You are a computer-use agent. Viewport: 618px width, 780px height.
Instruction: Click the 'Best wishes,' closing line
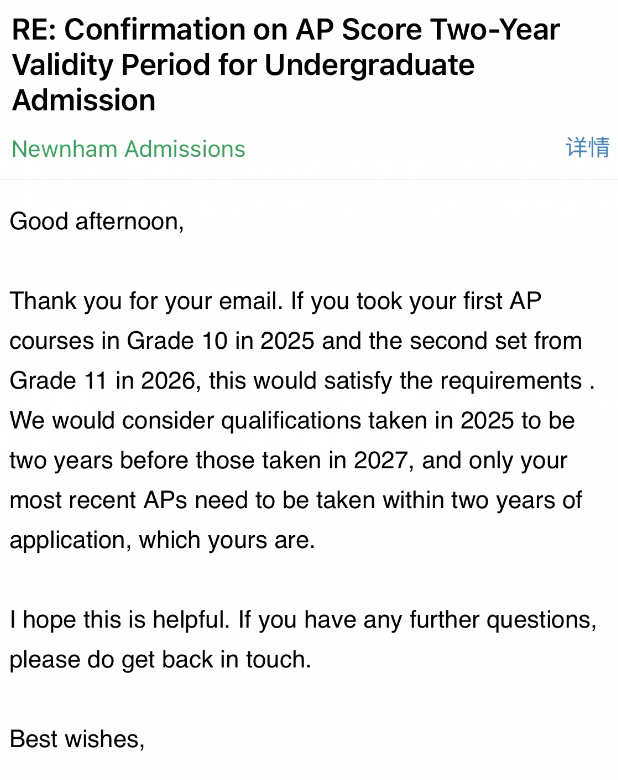click(x=77, y=739)
